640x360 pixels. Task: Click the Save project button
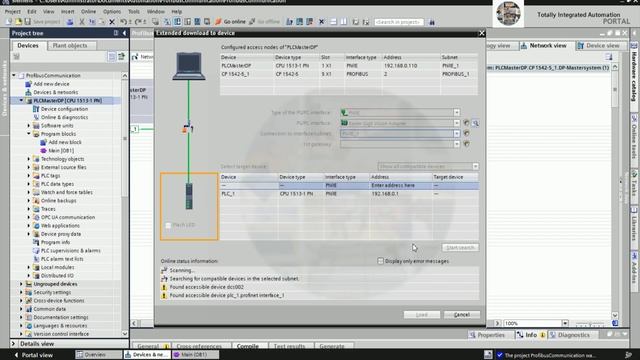point(42,22)
